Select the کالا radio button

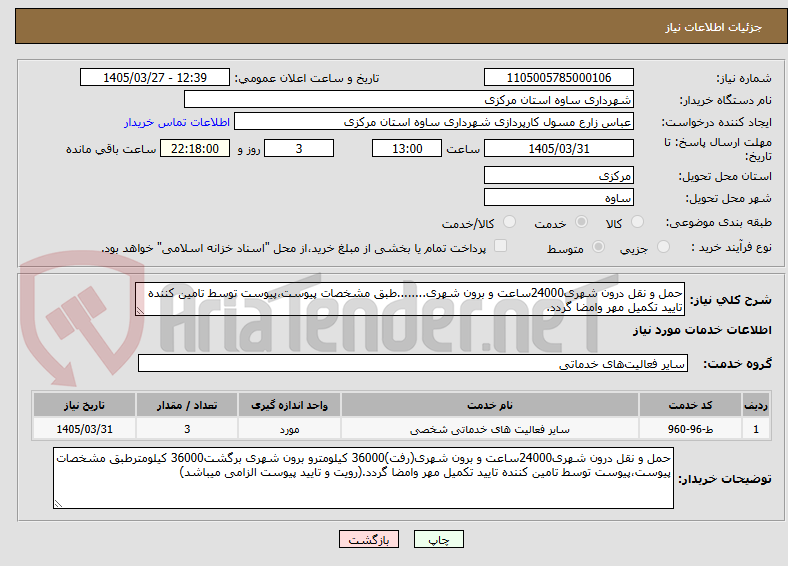637,222
